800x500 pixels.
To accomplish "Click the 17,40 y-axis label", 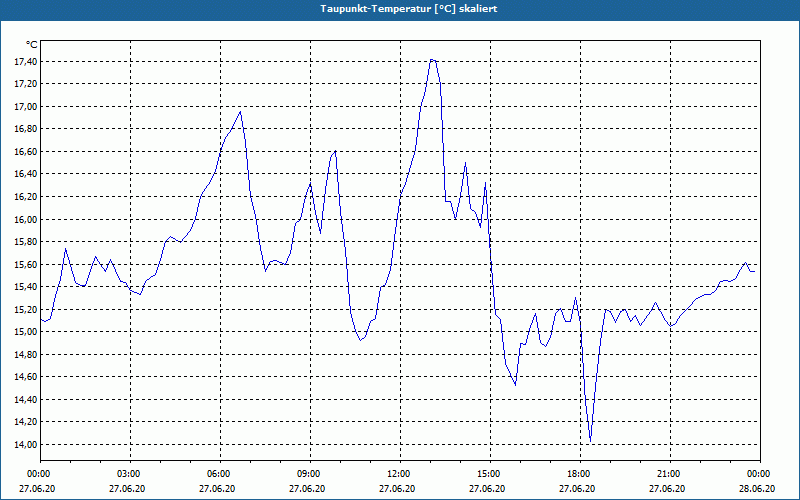I will pyautogui.click(x=26, y=62).
